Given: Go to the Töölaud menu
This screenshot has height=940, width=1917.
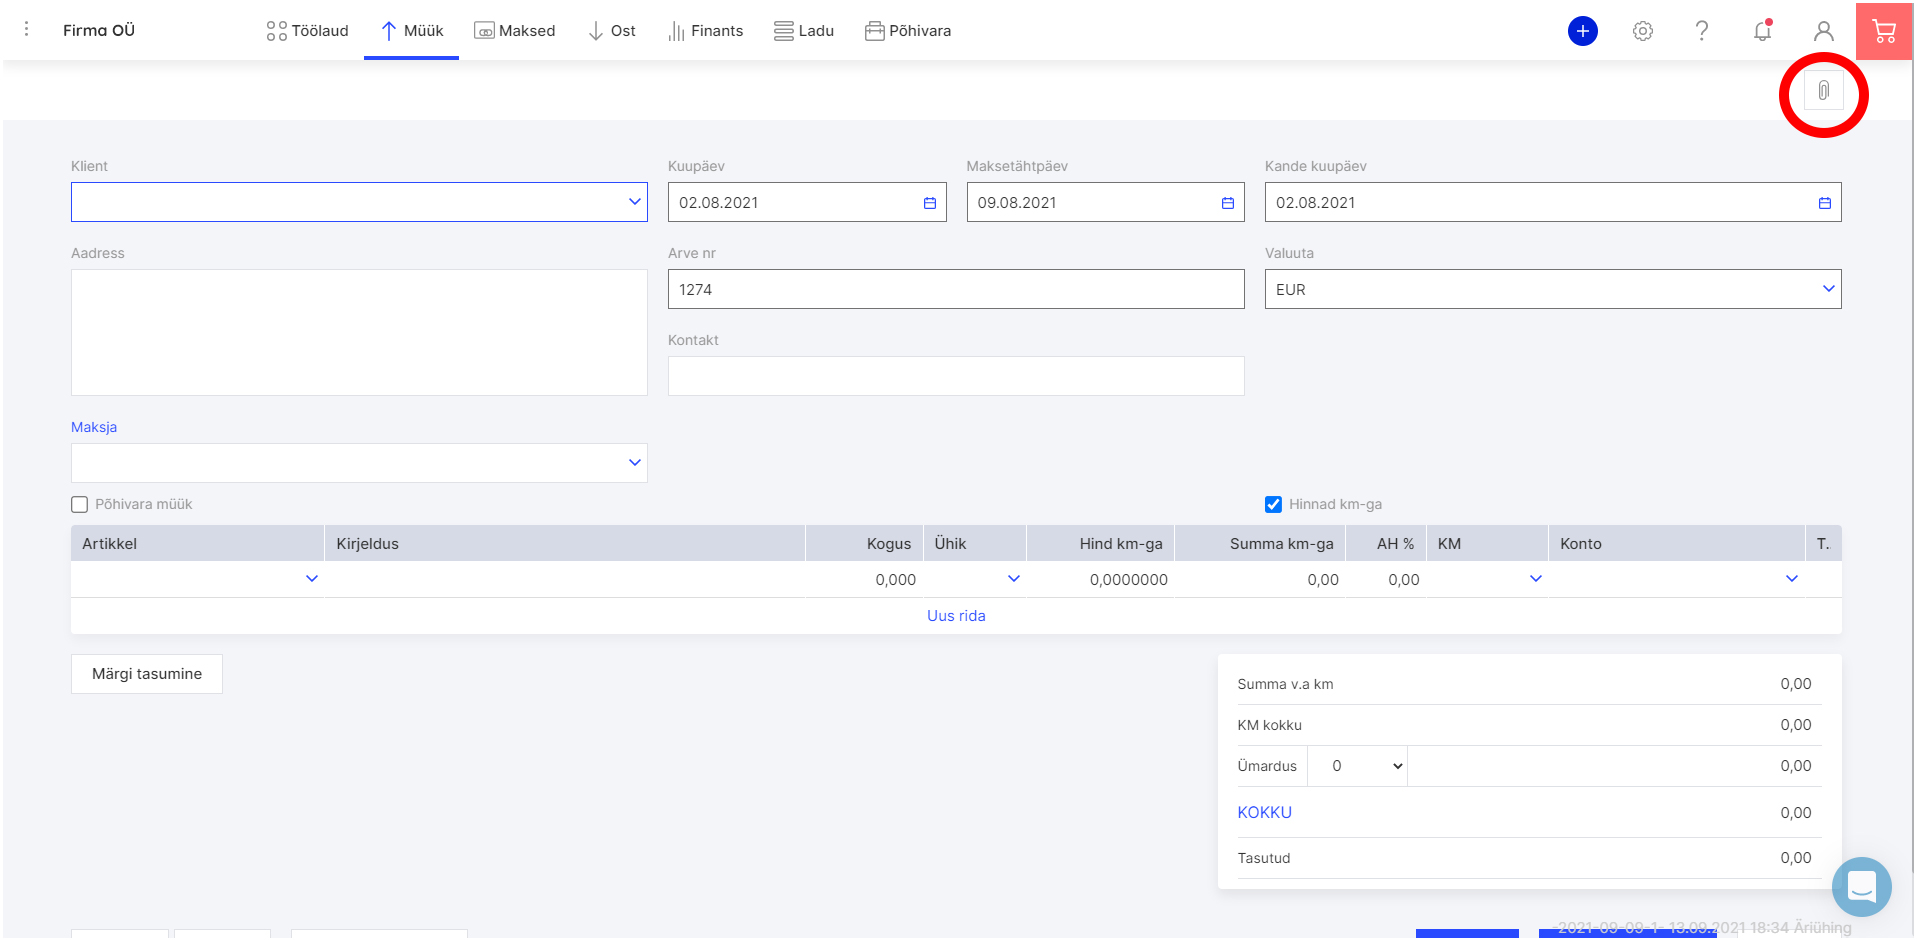Looking at the screenshot, I should 307,31.
